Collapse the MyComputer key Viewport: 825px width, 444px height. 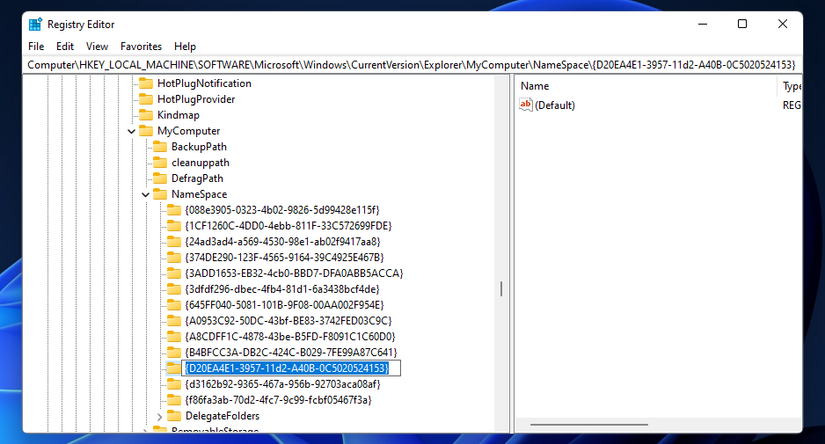pyautogui.click(x=132, y=131)
